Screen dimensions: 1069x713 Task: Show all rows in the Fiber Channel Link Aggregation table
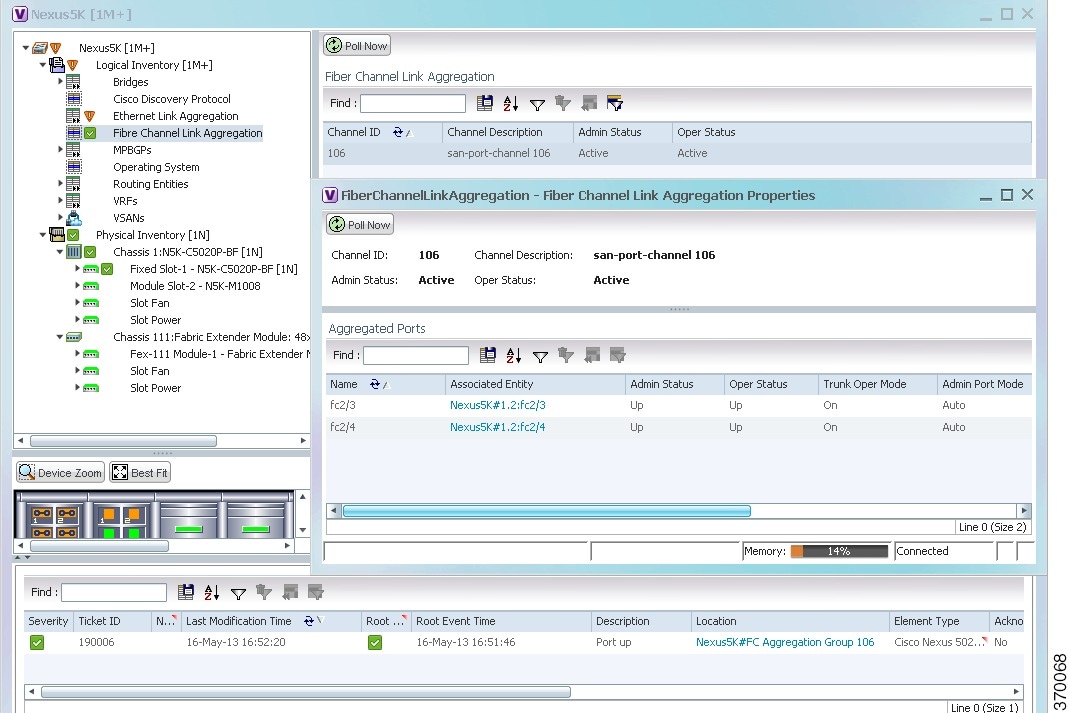coord(589,103)
